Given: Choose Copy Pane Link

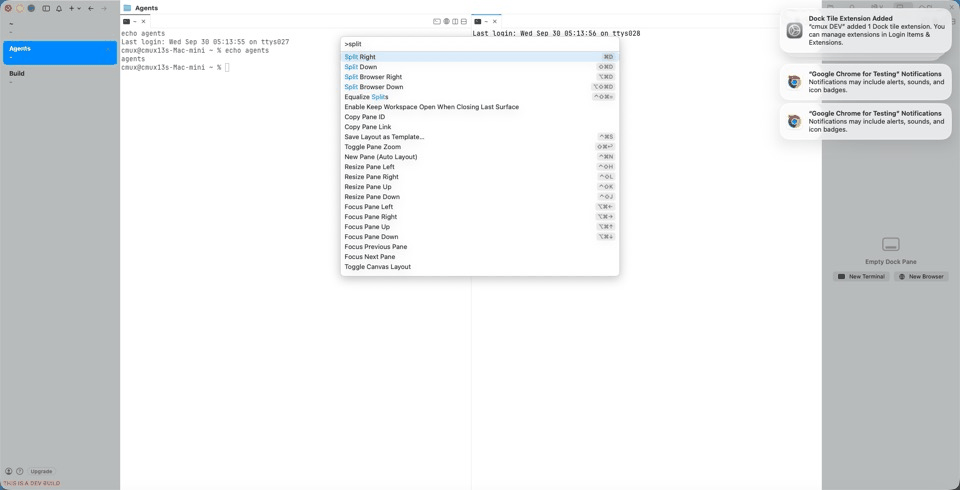Looking at the screenshot, I should (479, 127).
